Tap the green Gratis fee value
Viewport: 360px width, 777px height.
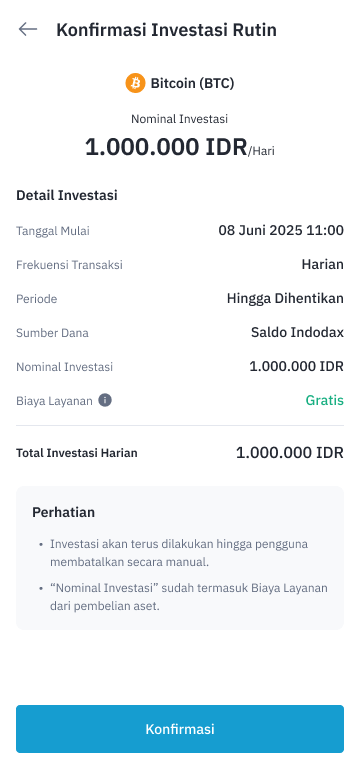[324, 400]
